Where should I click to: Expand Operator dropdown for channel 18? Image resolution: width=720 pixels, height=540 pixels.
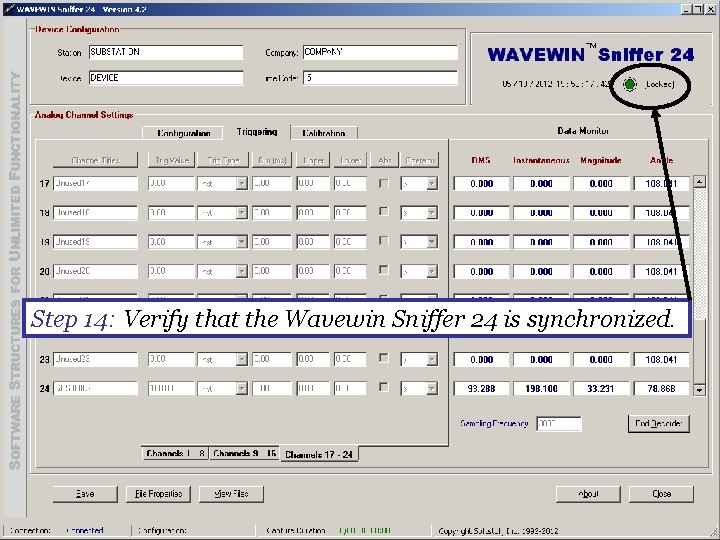tap(432, 213)
